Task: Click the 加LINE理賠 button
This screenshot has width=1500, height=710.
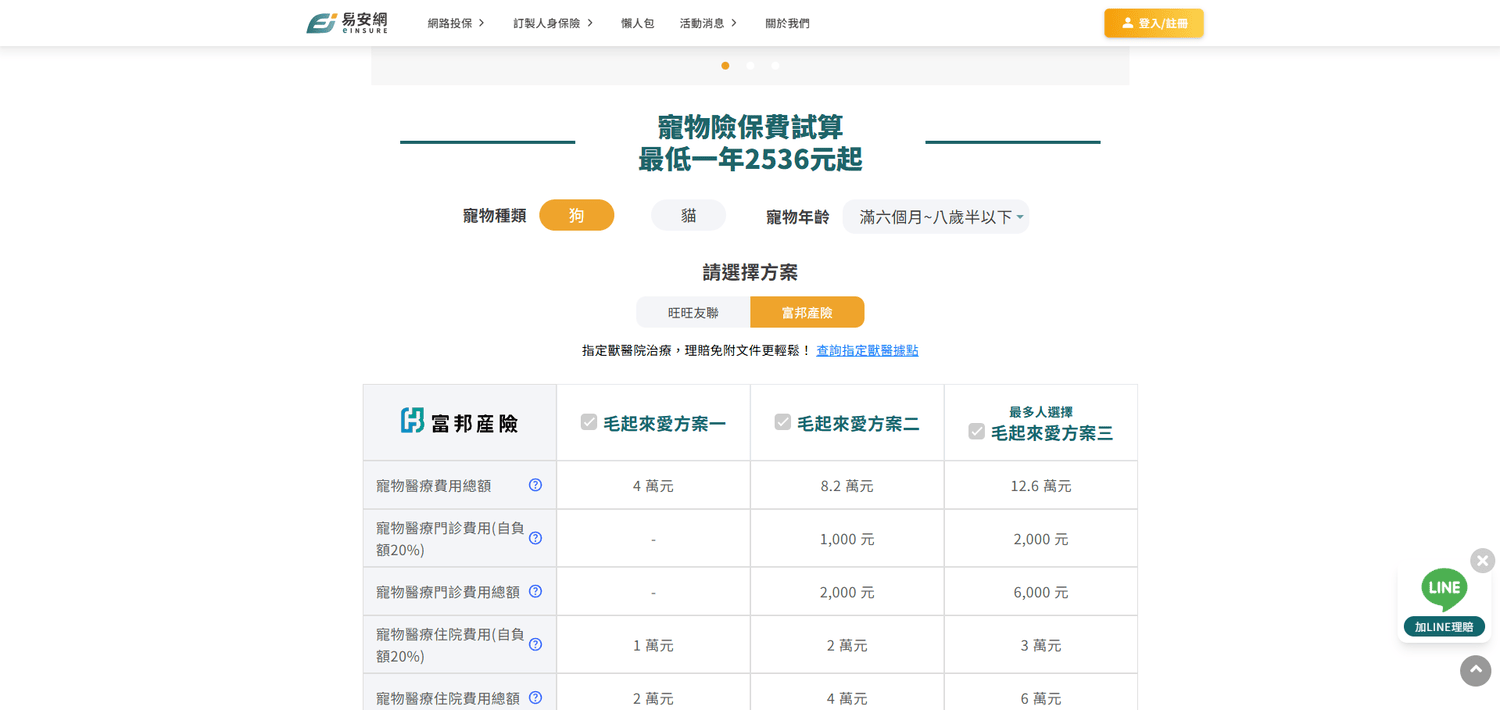Action: click(1444, 627)
